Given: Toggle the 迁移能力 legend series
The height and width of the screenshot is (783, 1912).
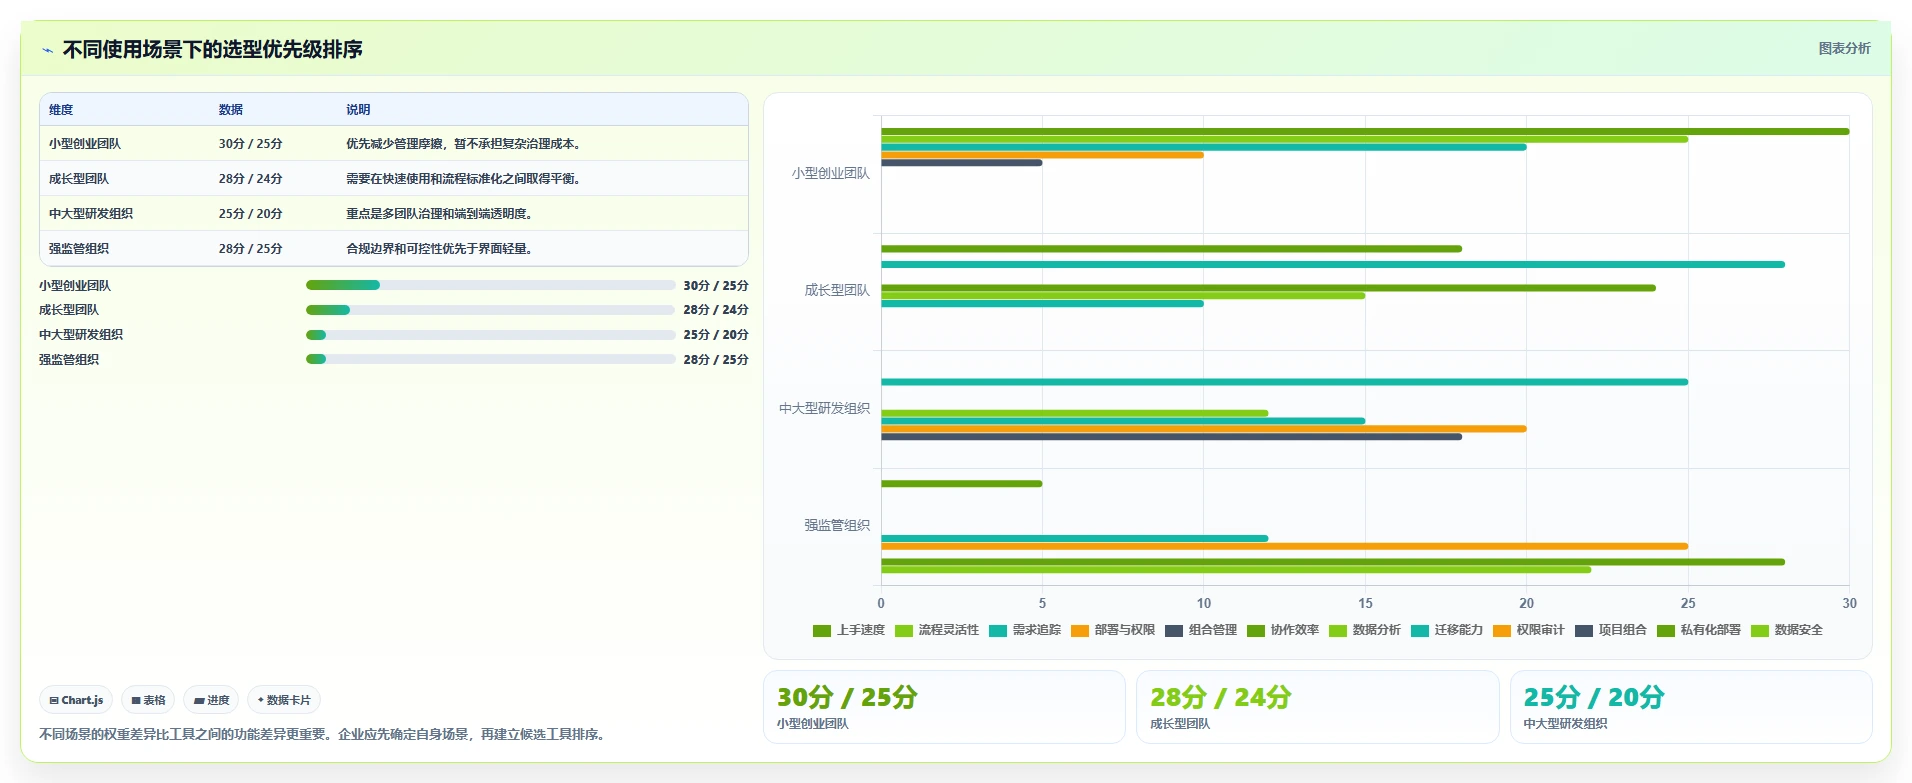Looking at the screenshot, I should point(1447,630).
